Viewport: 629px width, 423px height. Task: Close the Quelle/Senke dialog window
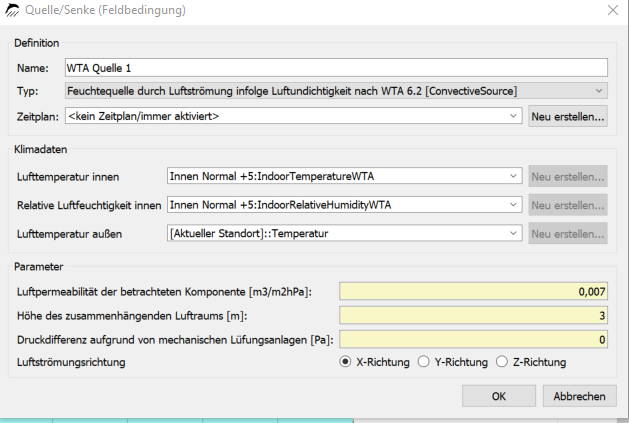pyautogui.click(x=613, y=10)
